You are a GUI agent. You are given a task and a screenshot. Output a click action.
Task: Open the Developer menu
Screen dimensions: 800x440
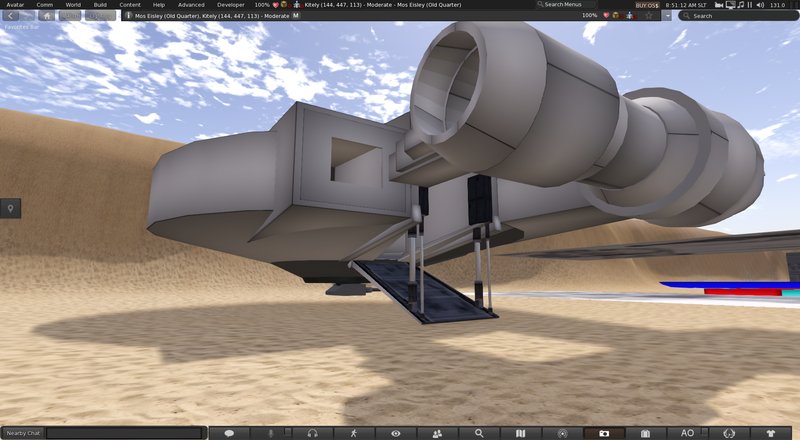pos(231,5)
